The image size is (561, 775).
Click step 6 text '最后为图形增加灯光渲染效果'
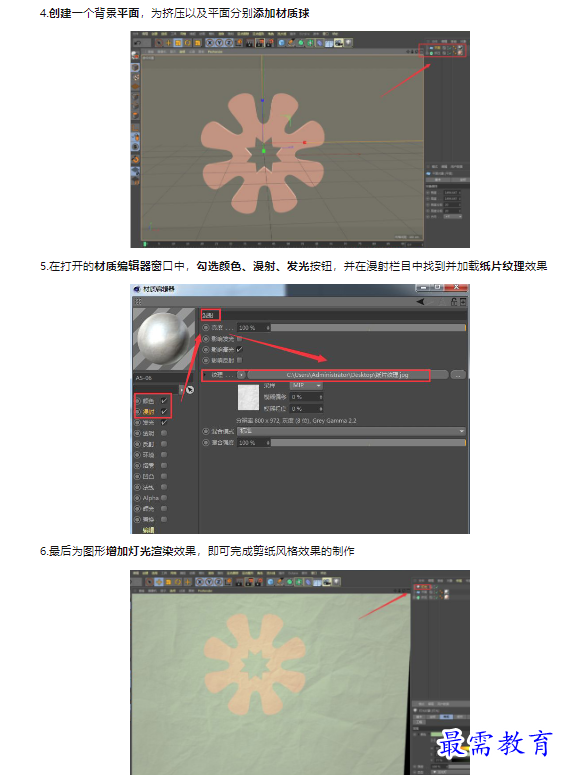tap(123, 551)
